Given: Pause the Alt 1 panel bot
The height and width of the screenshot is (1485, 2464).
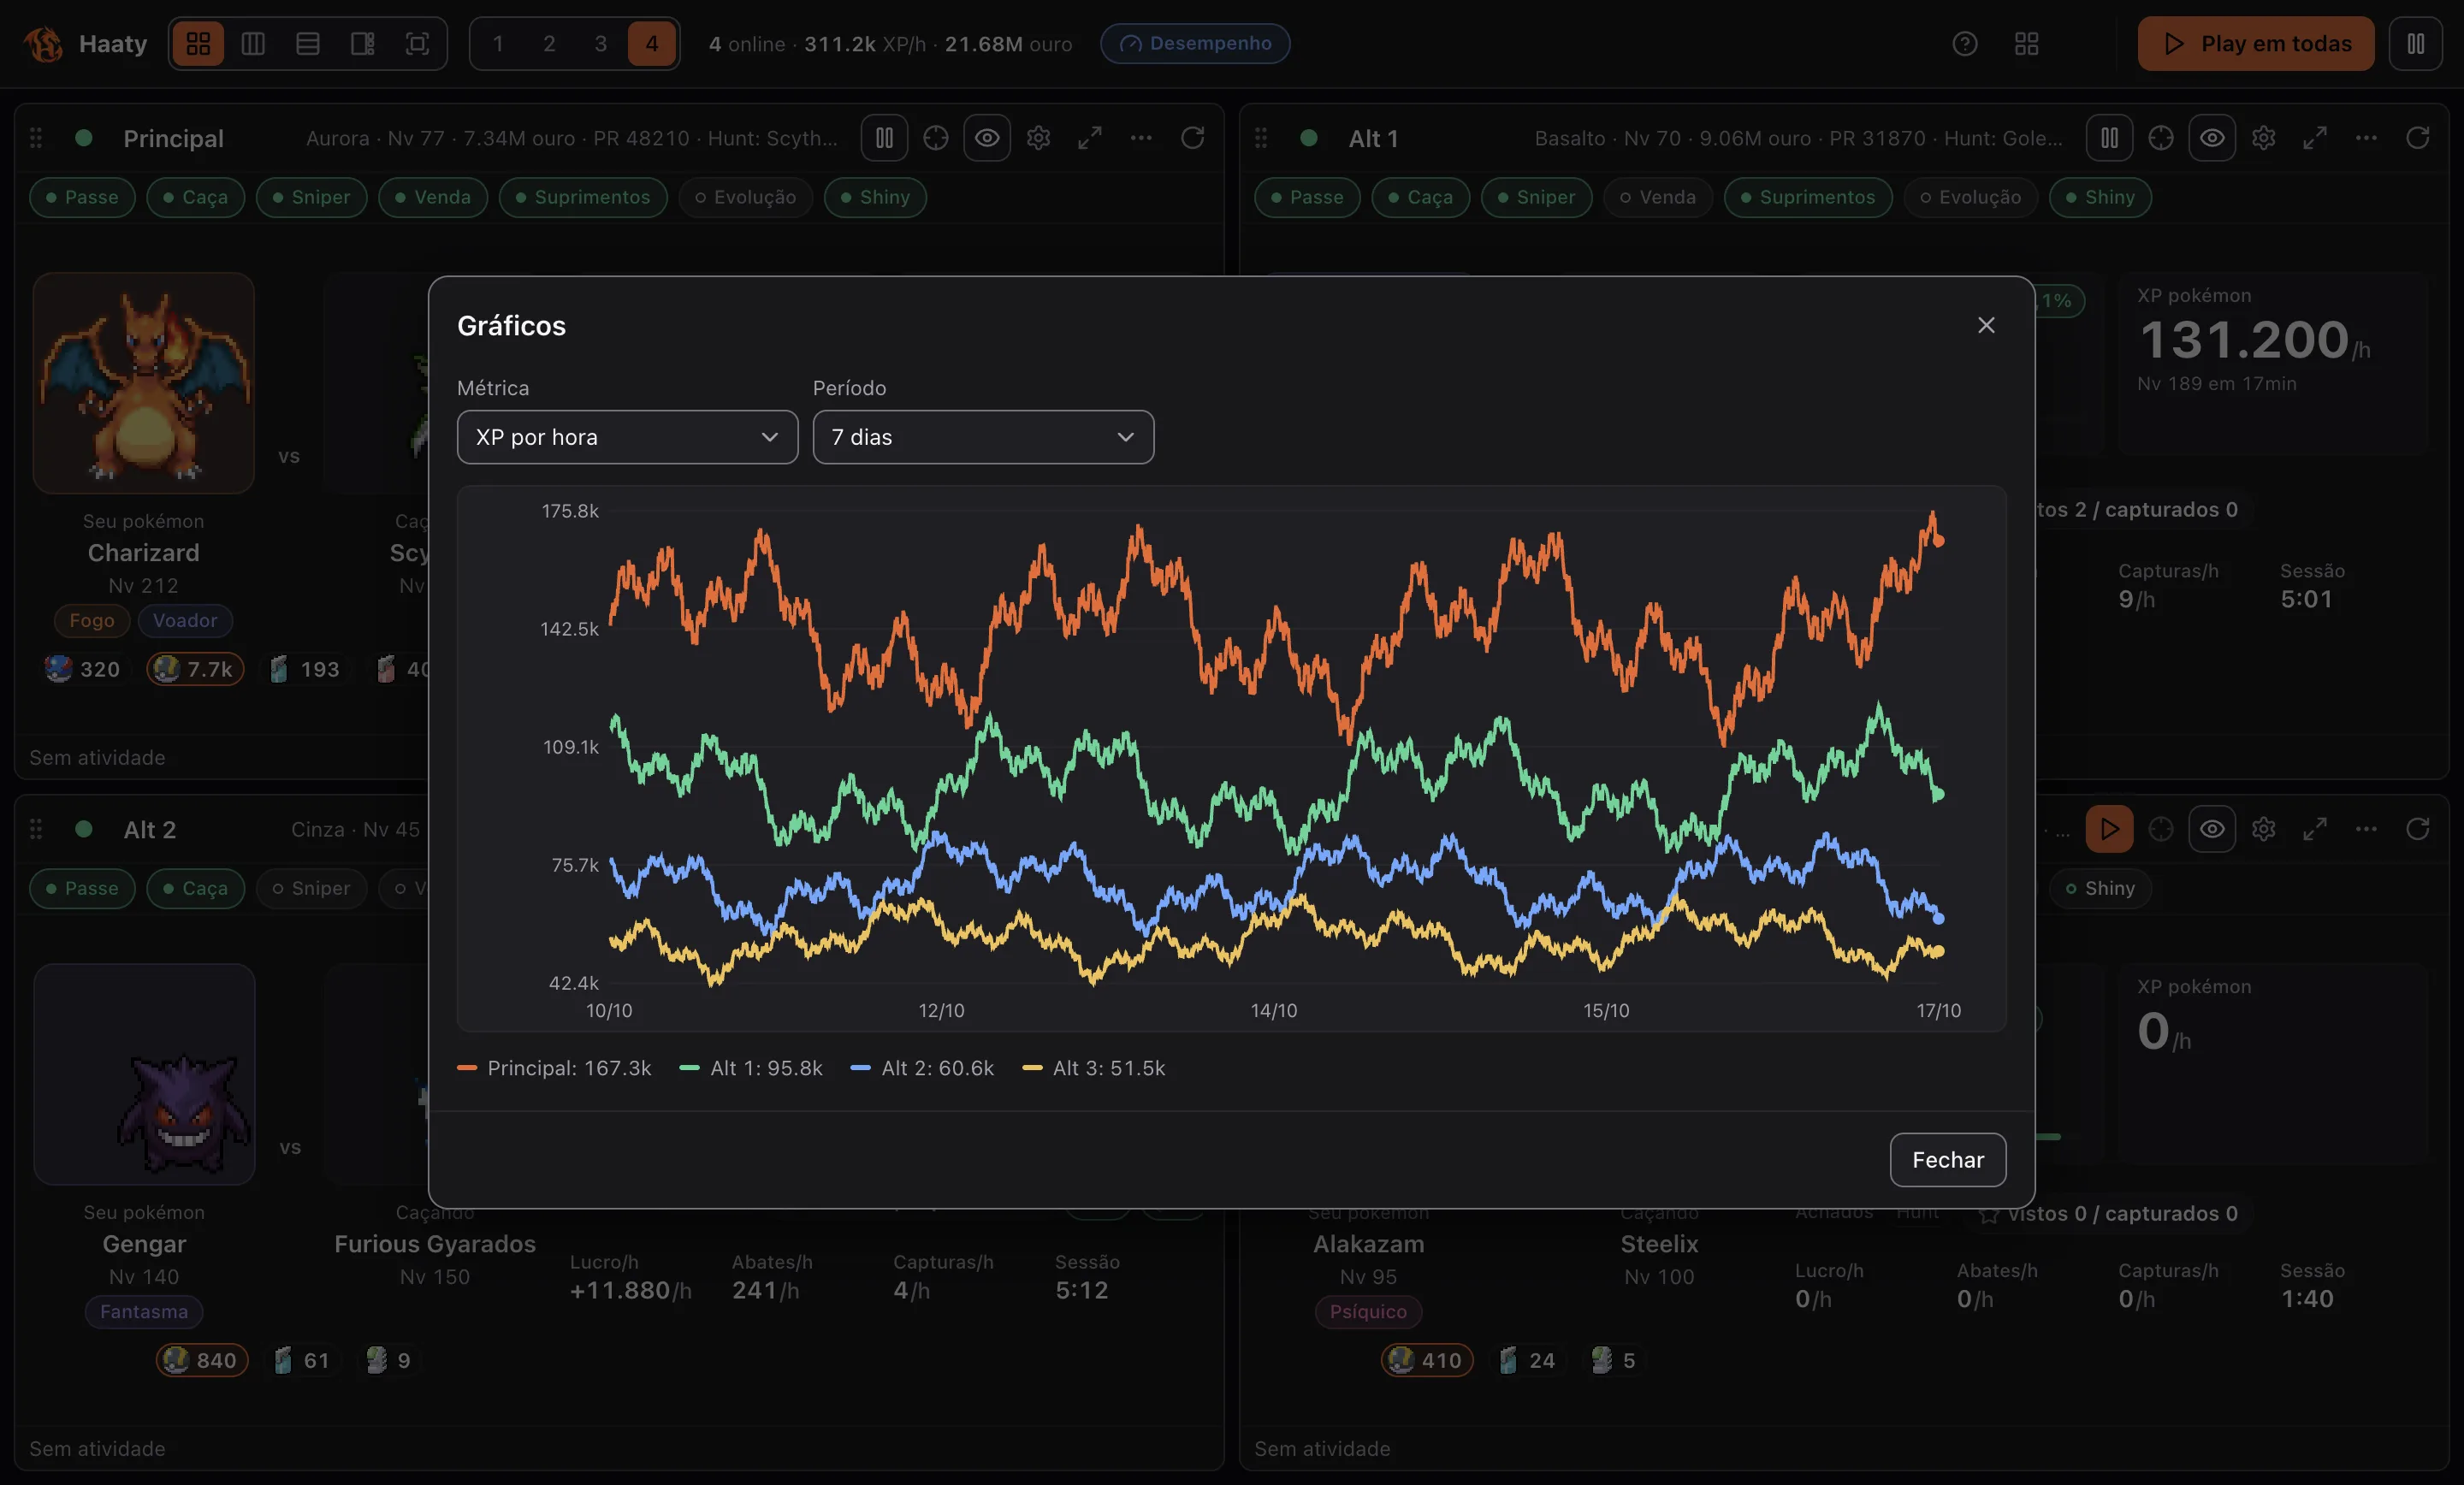Looking at the screenshot, I should (2109, 138).
